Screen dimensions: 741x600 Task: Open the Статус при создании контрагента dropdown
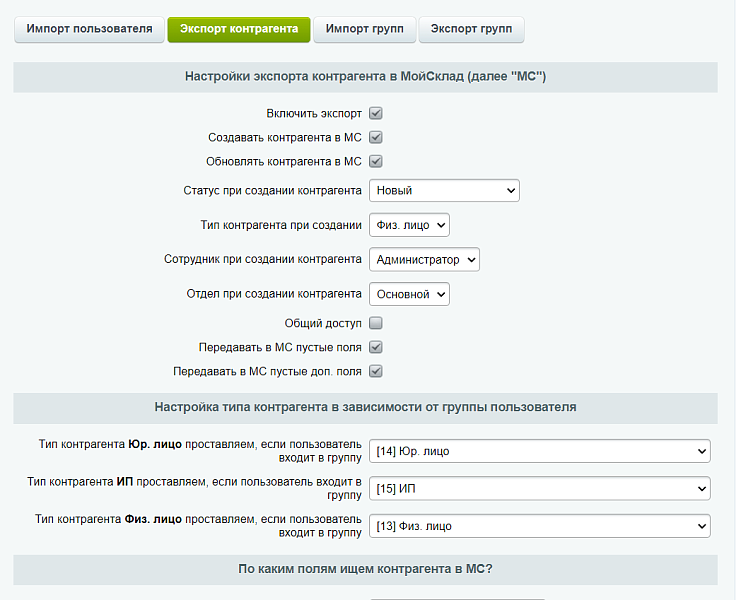tap(444, 190)
